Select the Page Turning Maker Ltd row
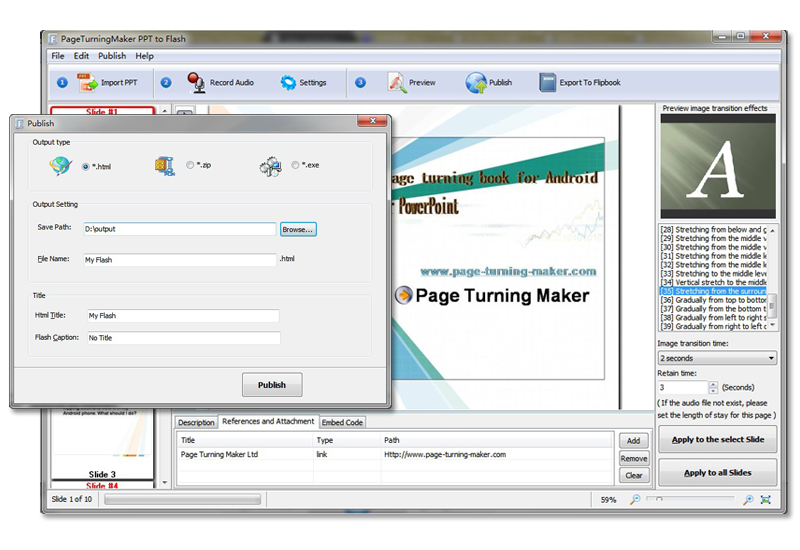 tap(395, 454)
